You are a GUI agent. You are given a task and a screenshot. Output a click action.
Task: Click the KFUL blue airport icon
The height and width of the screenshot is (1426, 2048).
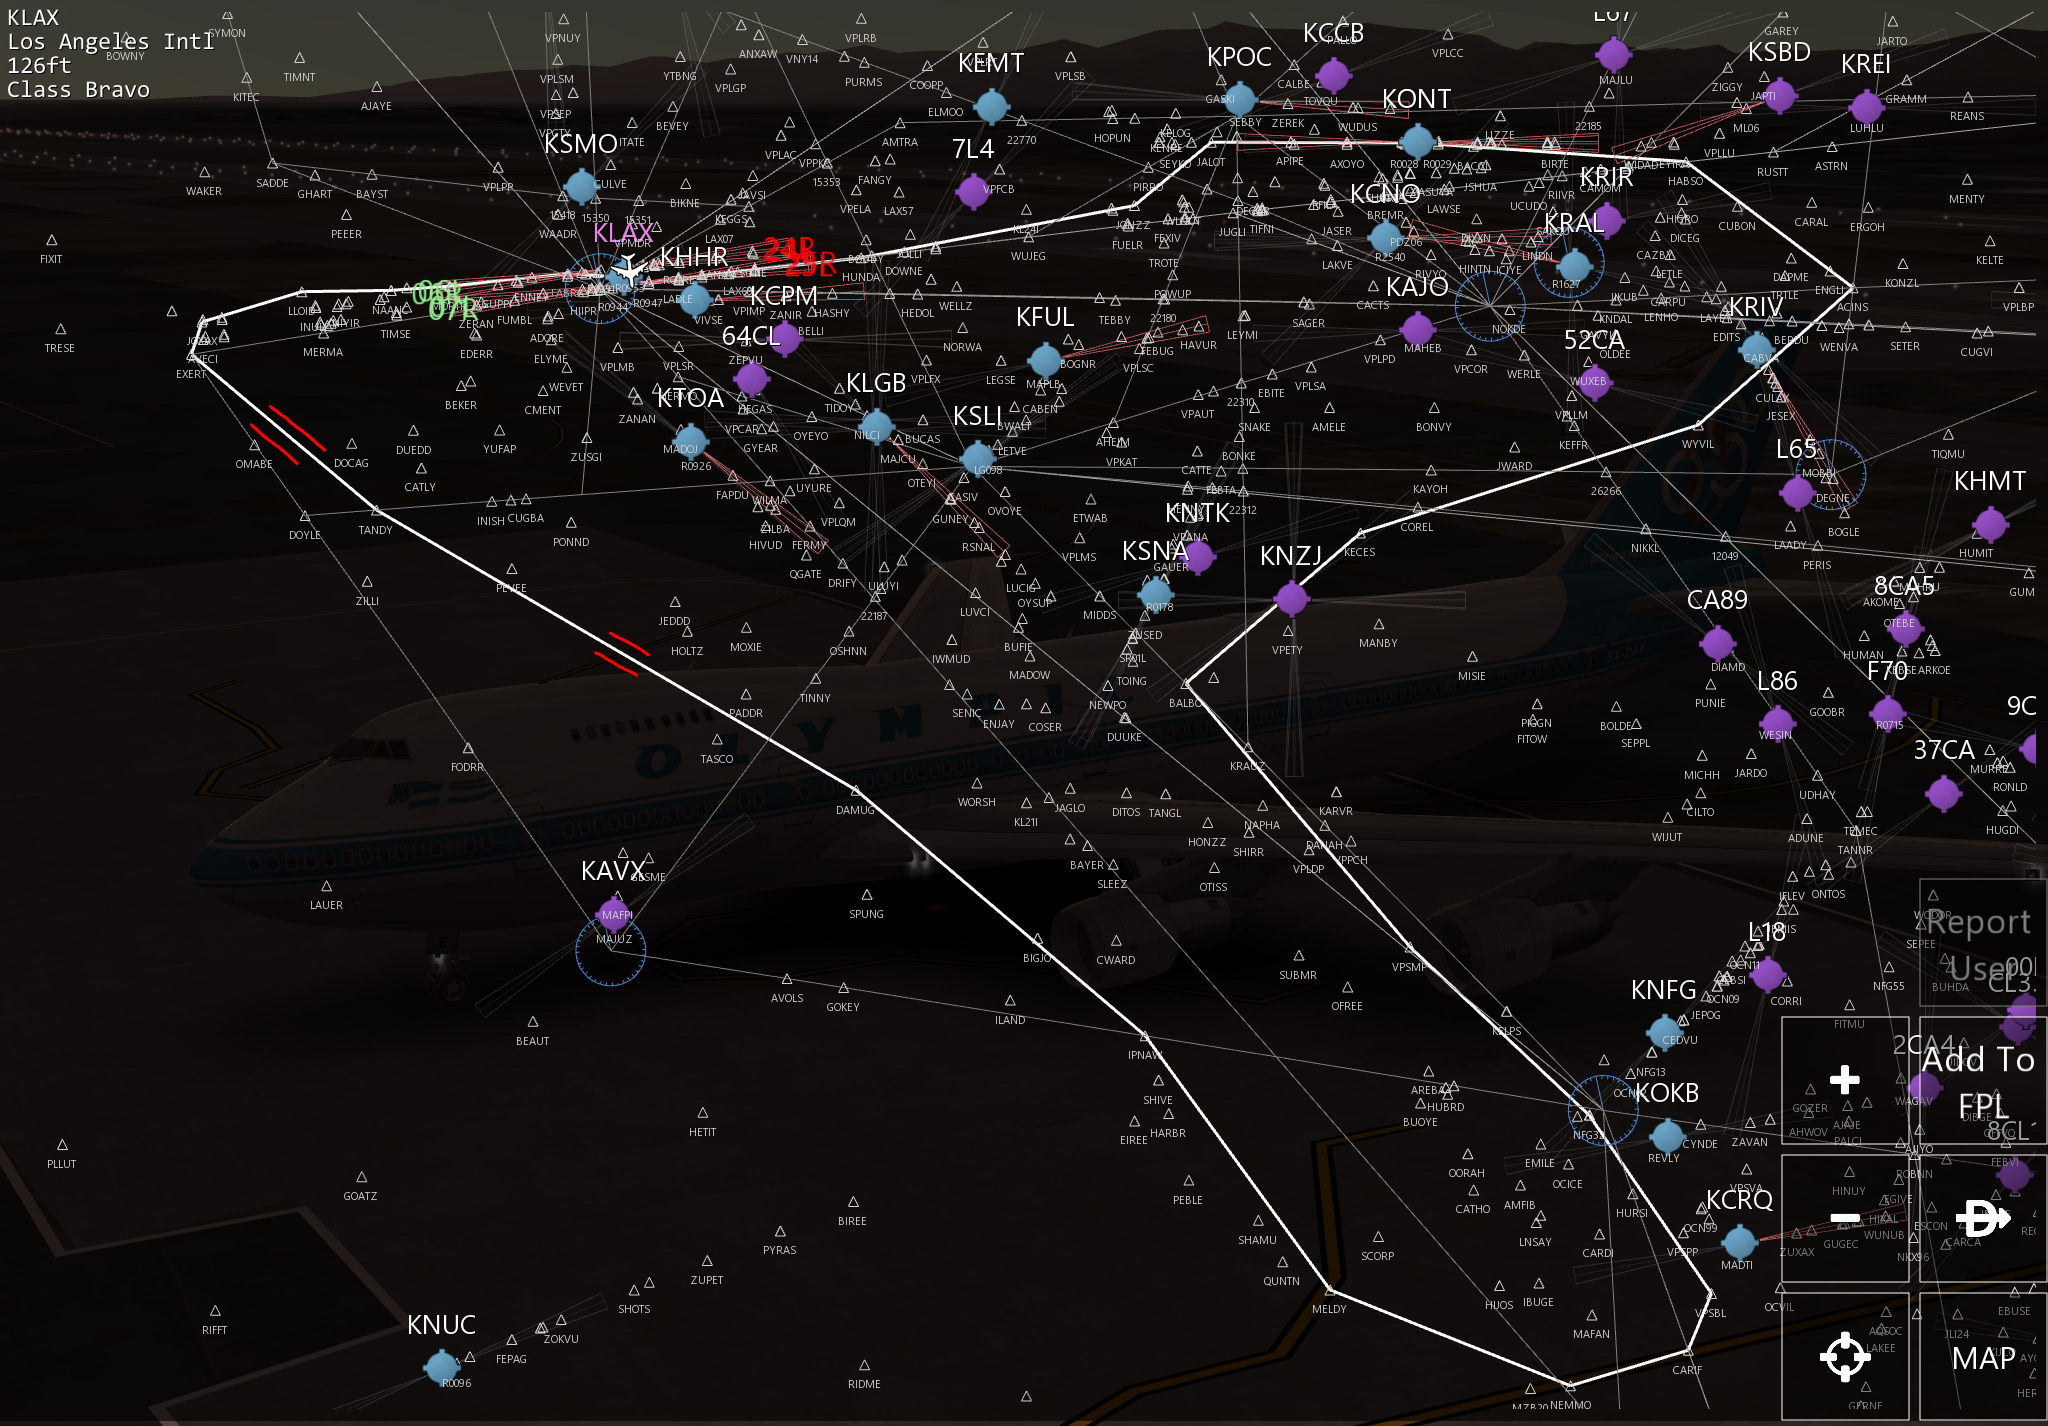(x=1045, y=359)
